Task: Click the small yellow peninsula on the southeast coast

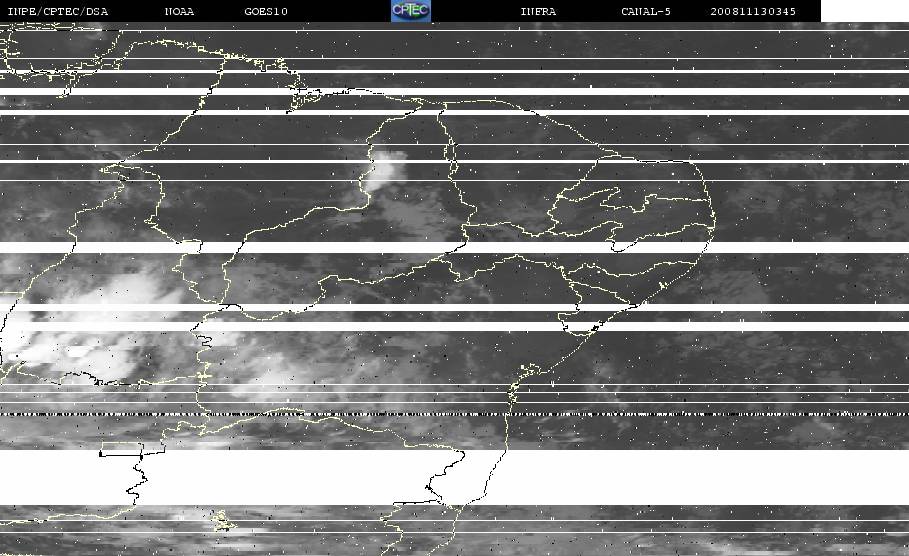Action: point(530,370)
